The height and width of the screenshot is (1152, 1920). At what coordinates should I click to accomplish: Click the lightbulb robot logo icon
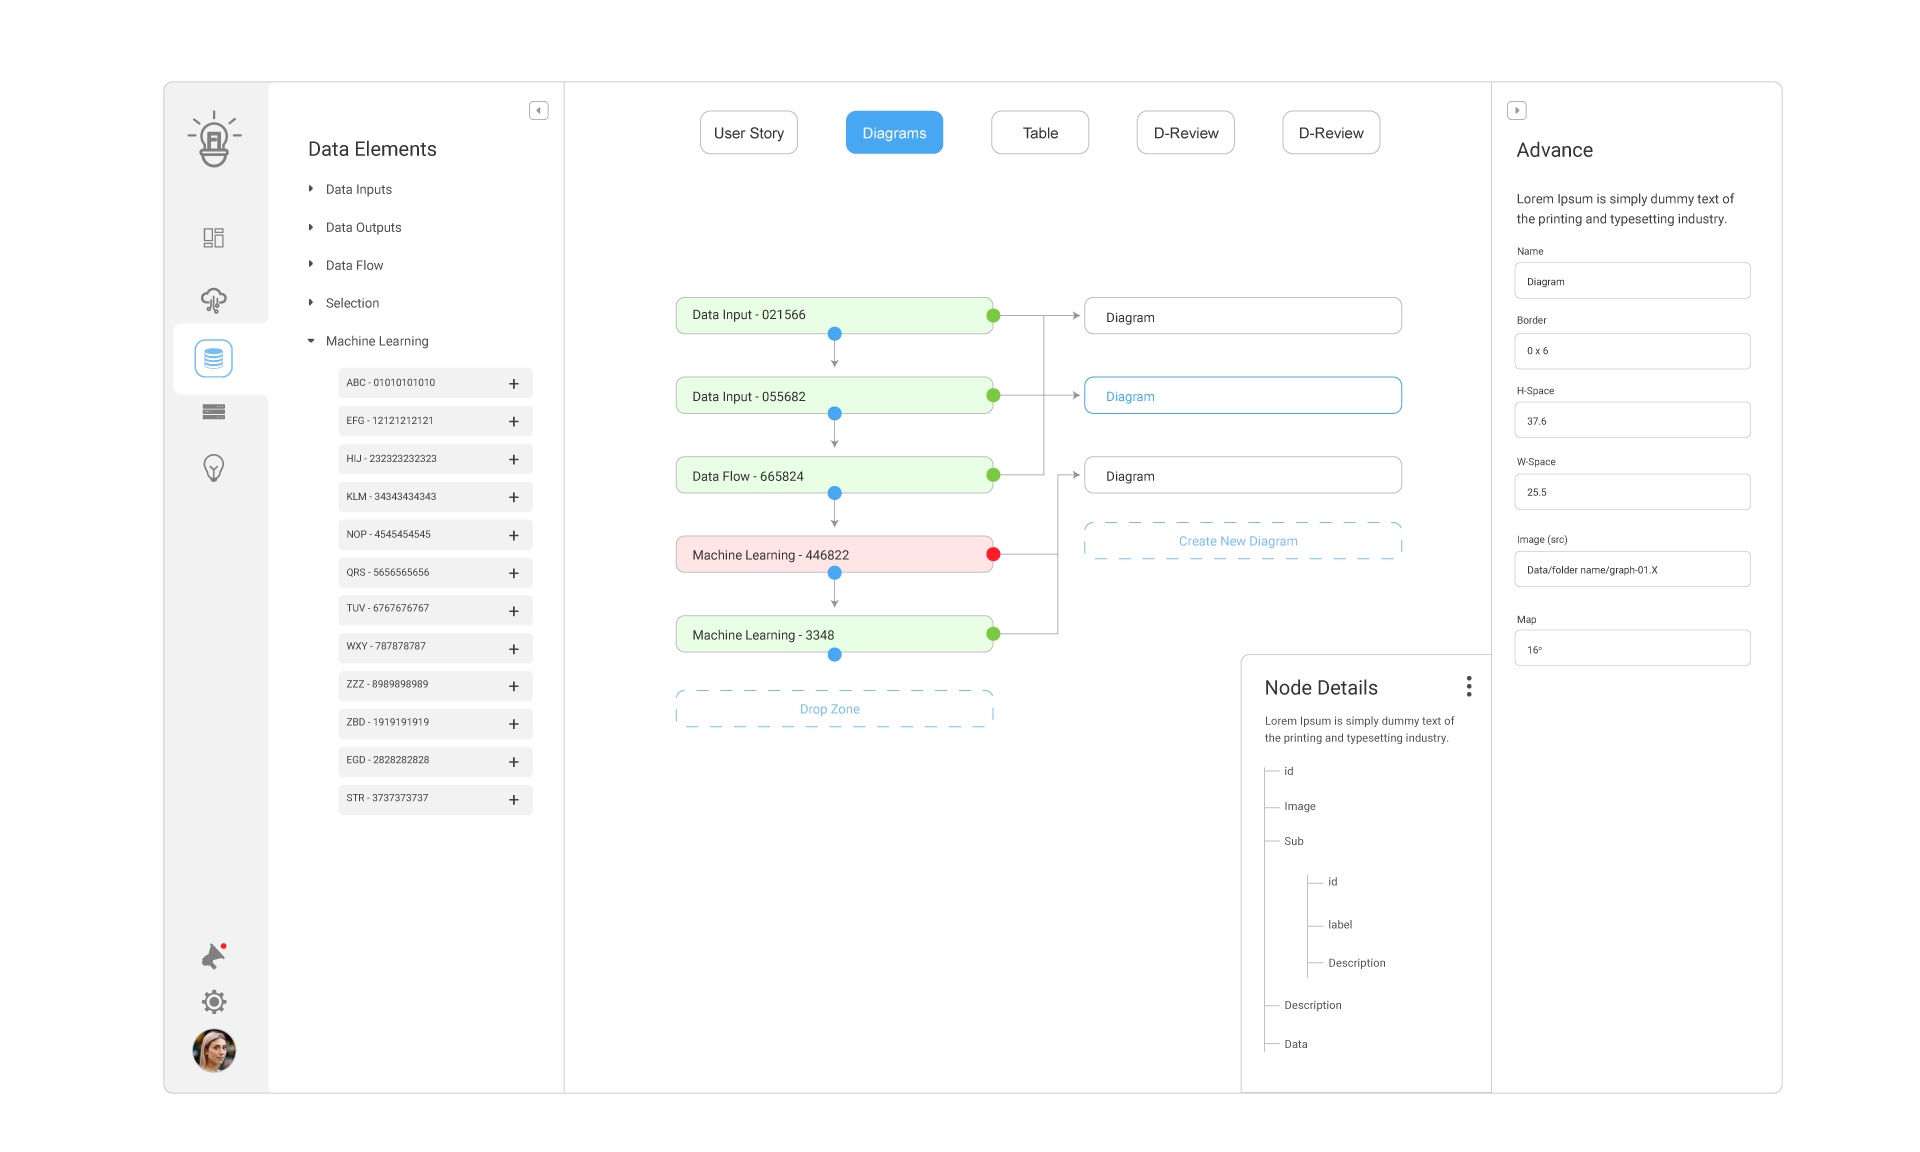click(x=214, y=139)
